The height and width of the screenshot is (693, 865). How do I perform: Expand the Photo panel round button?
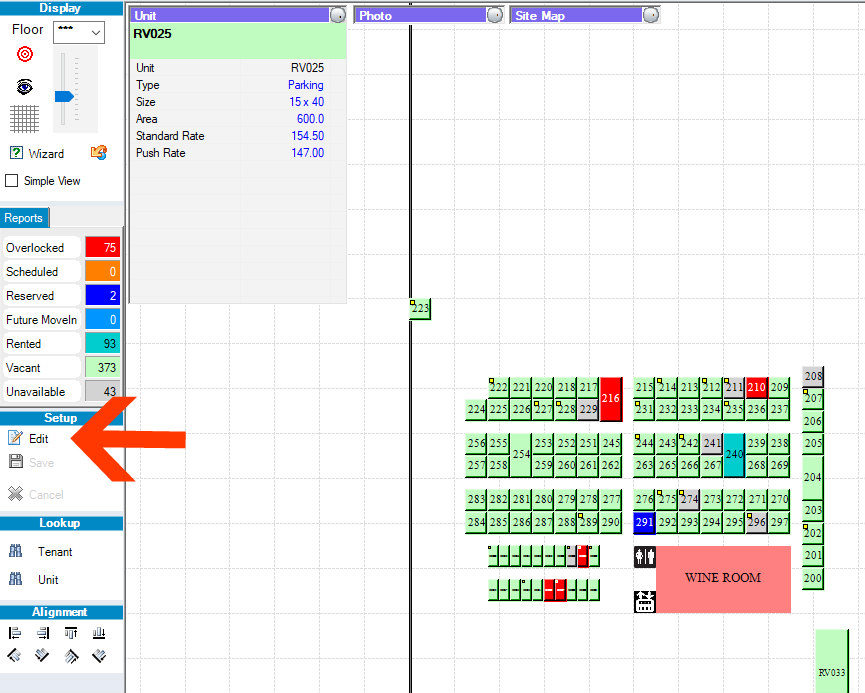tap(495, 15)
